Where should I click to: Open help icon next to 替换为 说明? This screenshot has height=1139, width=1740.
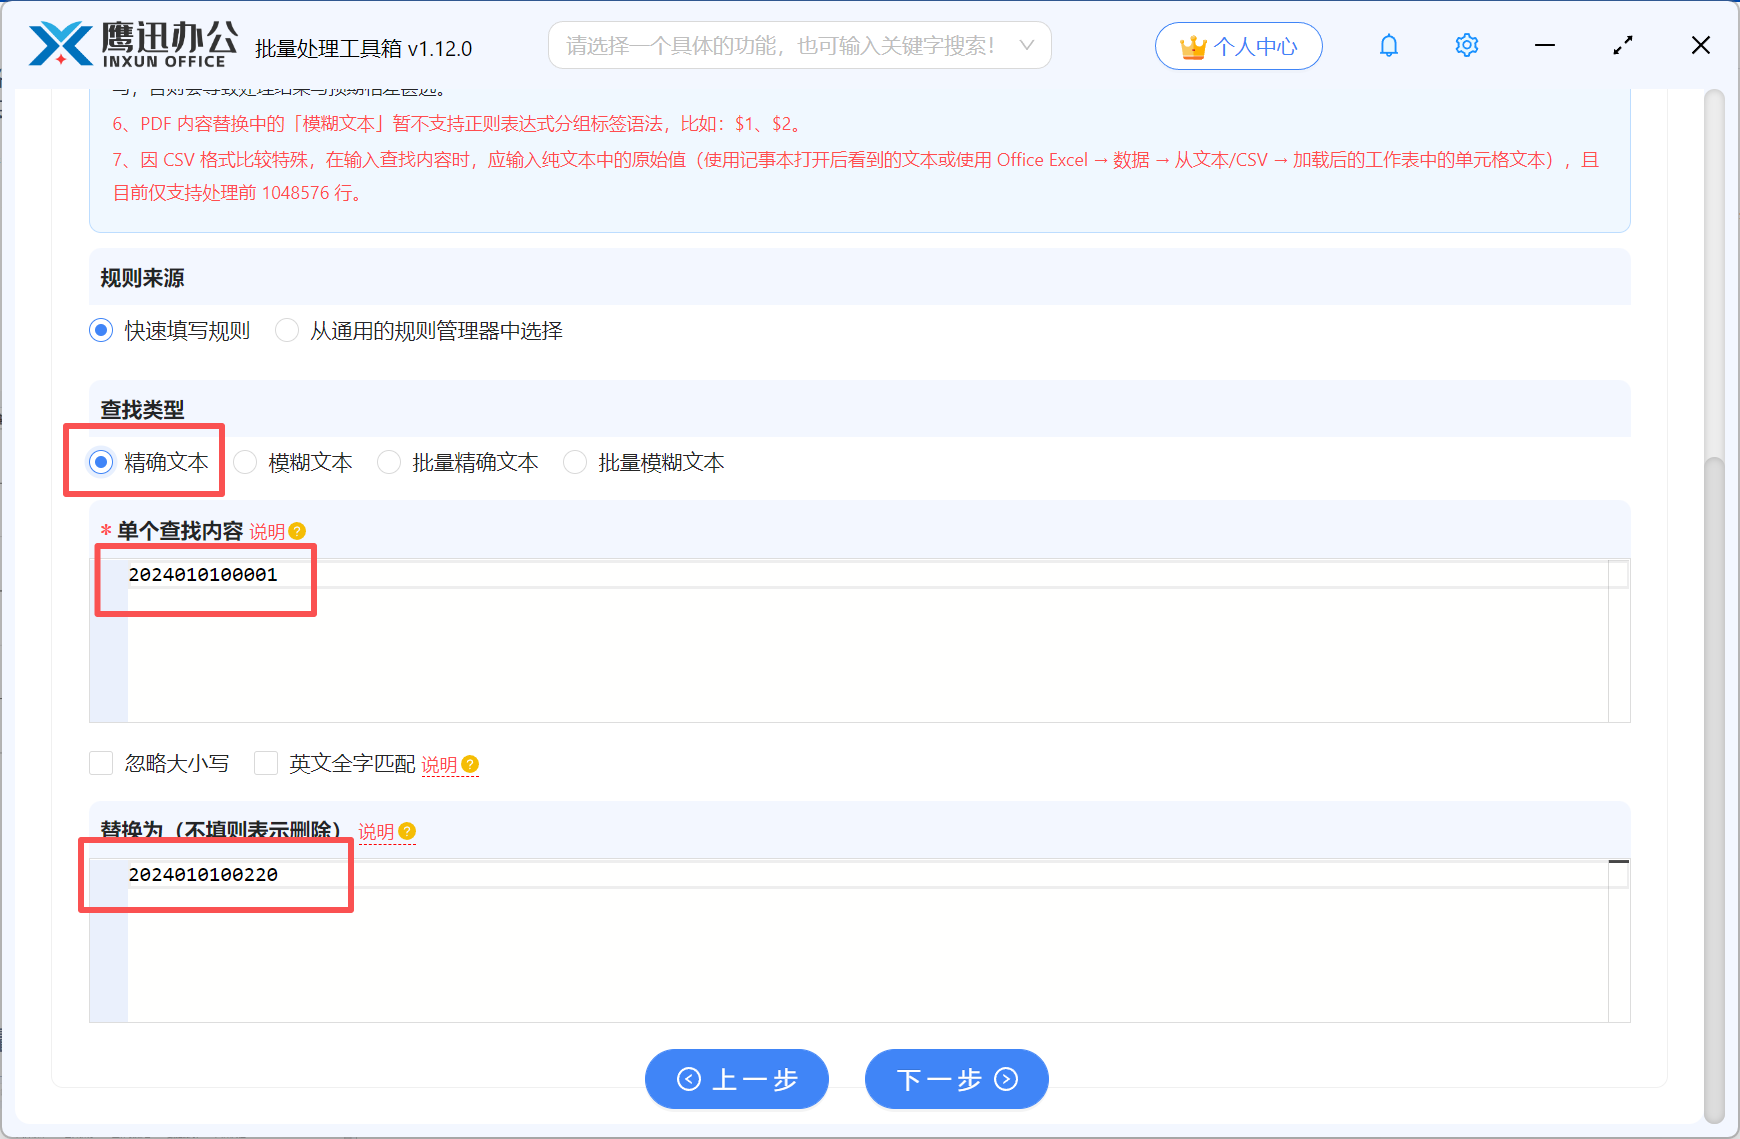point(406,831)
